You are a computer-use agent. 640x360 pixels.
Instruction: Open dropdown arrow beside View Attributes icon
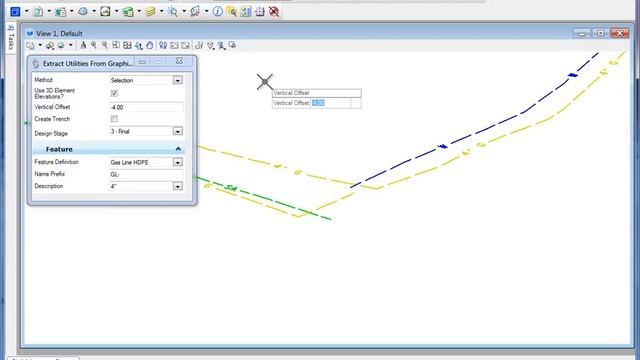40,45
